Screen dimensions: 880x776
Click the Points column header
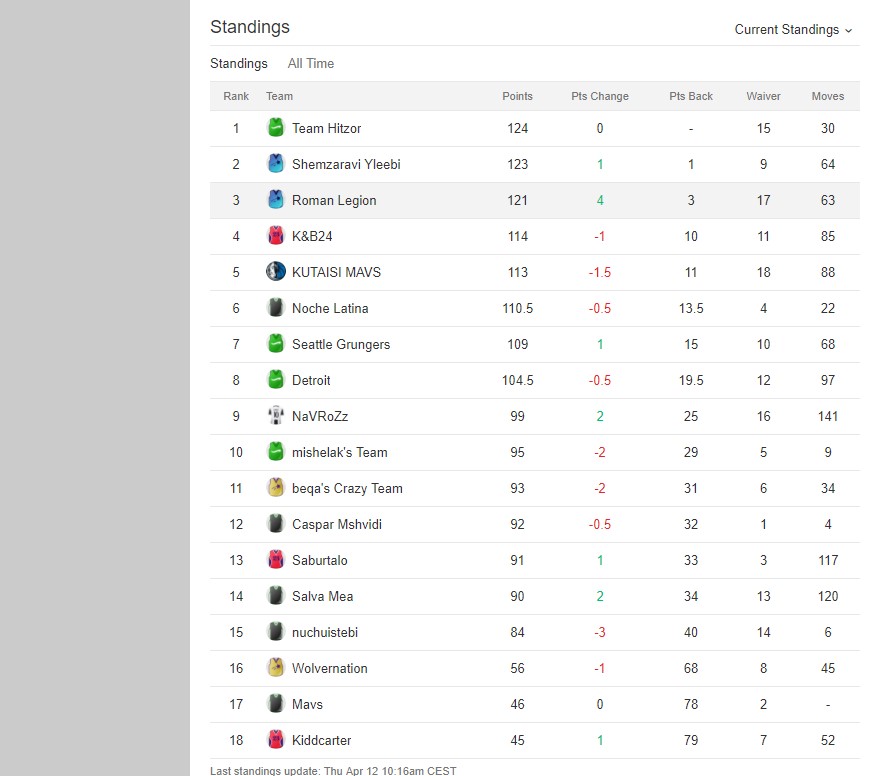(517, 96)
